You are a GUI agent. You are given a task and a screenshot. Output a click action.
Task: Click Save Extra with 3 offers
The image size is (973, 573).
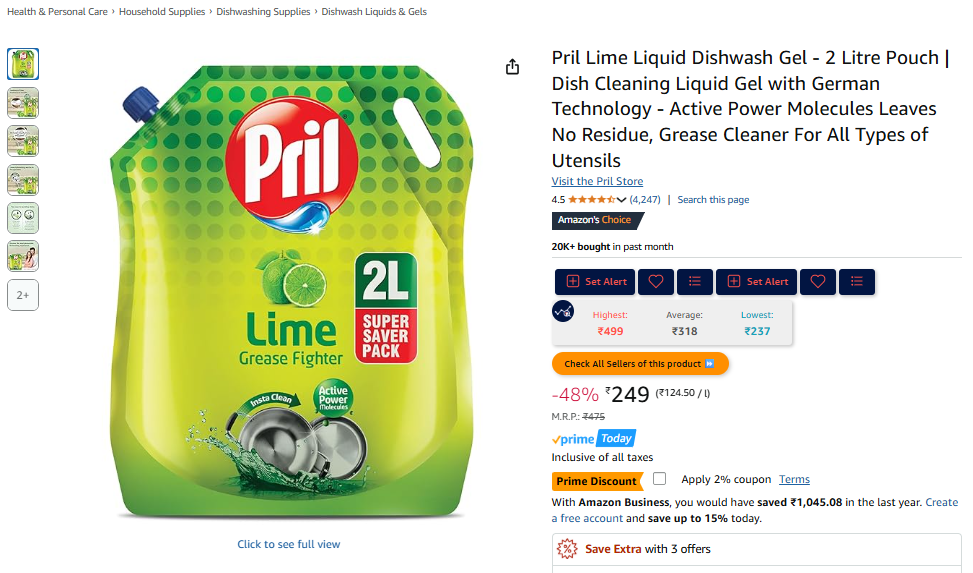[647, 549]
